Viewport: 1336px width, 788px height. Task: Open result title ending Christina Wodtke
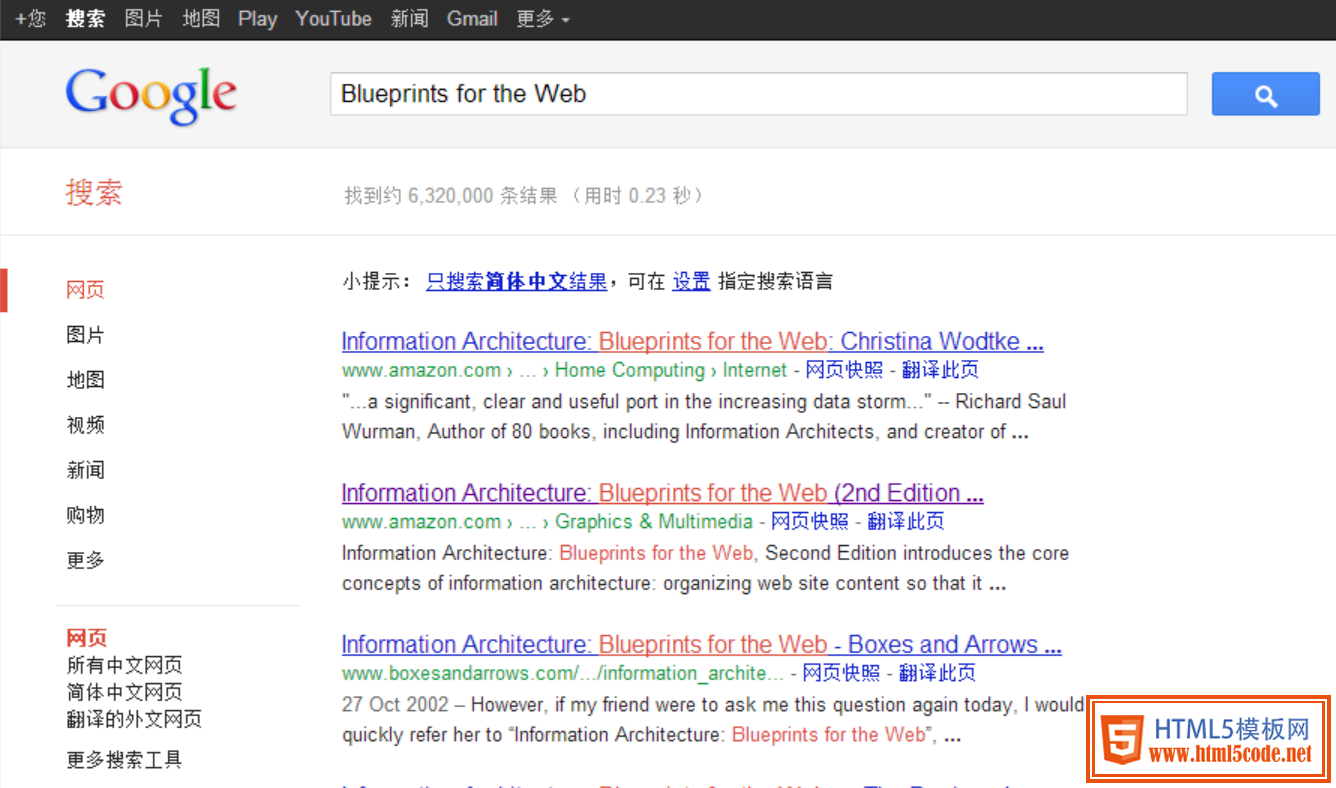tap(692, 341)
